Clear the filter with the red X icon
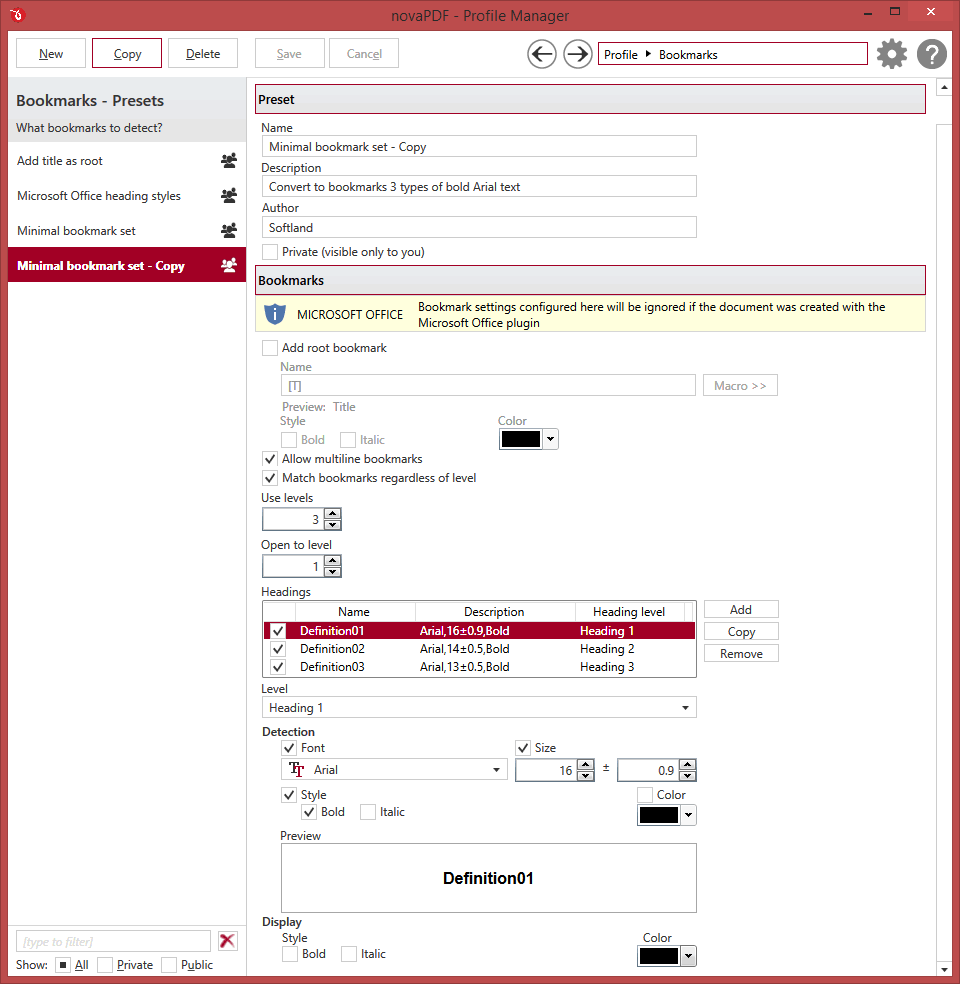Screen dimensions: 960x984 tap(227, 941)
